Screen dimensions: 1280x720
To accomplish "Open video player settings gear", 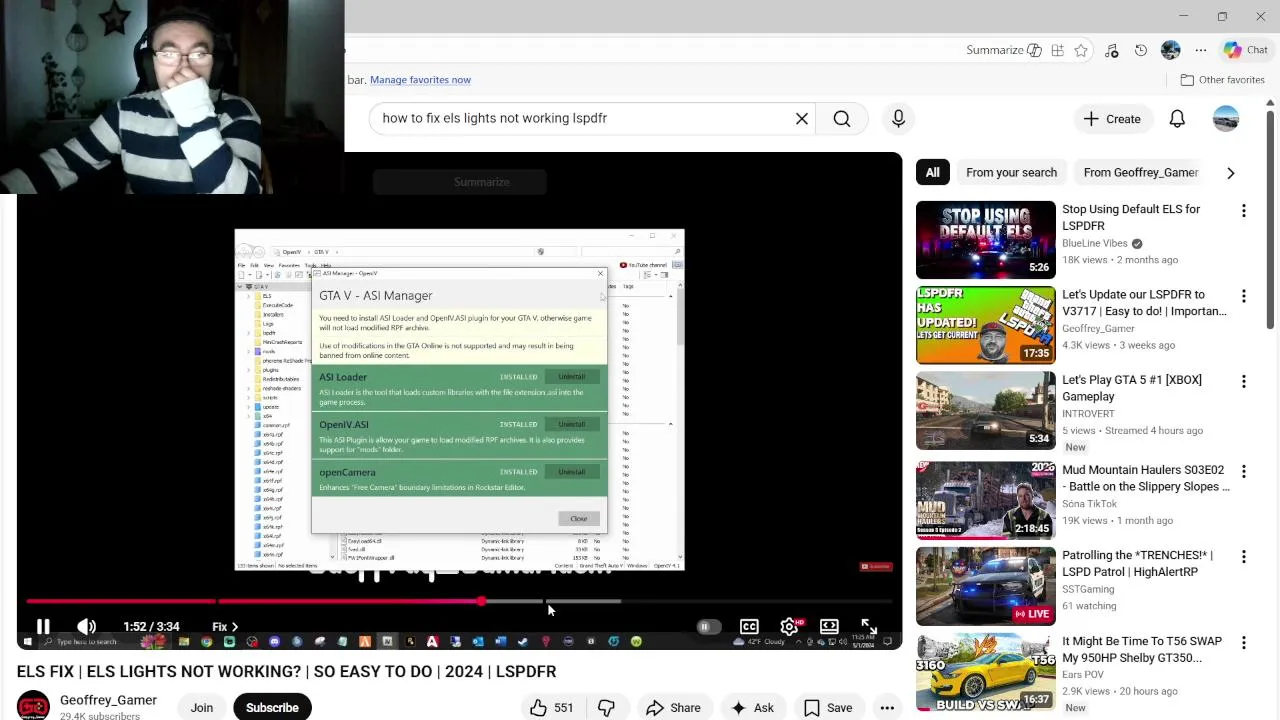I will point(789,626).
